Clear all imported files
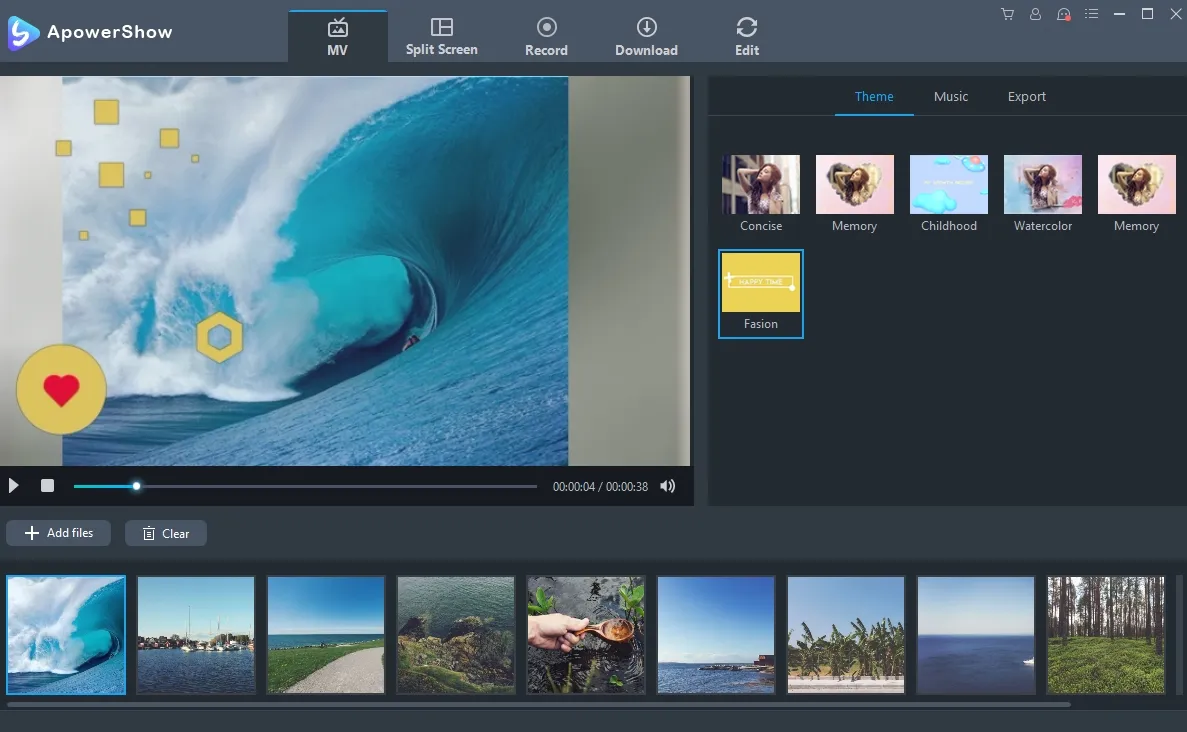The height and width of the screenshot is (732, 1187). (165, 532)
